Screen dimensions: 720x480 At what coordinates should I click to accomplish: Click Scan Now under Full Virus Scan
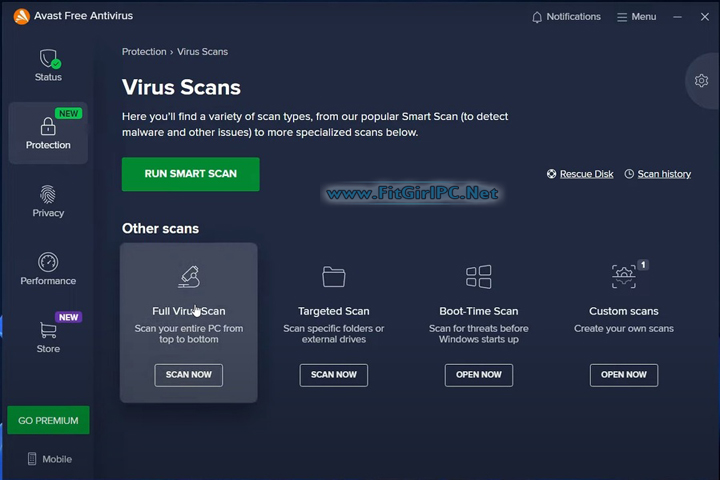[x=189, y=374]
